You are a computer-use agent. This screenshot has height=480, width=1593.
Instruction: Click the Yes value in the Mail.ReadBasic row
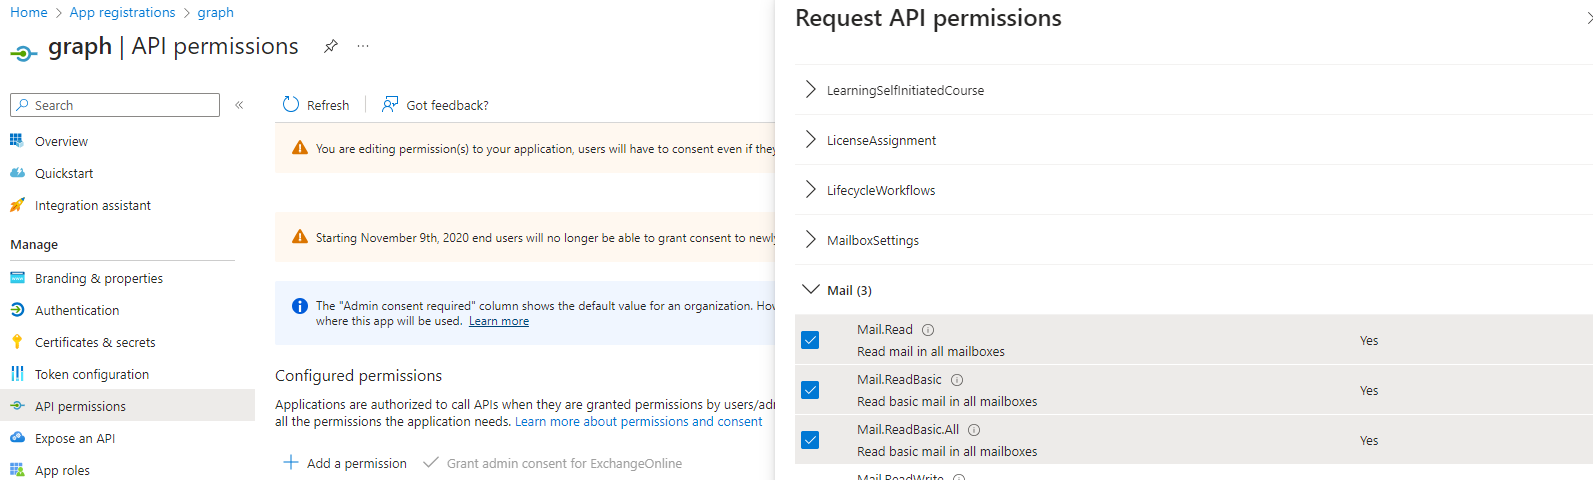(x=1369, y=390)
